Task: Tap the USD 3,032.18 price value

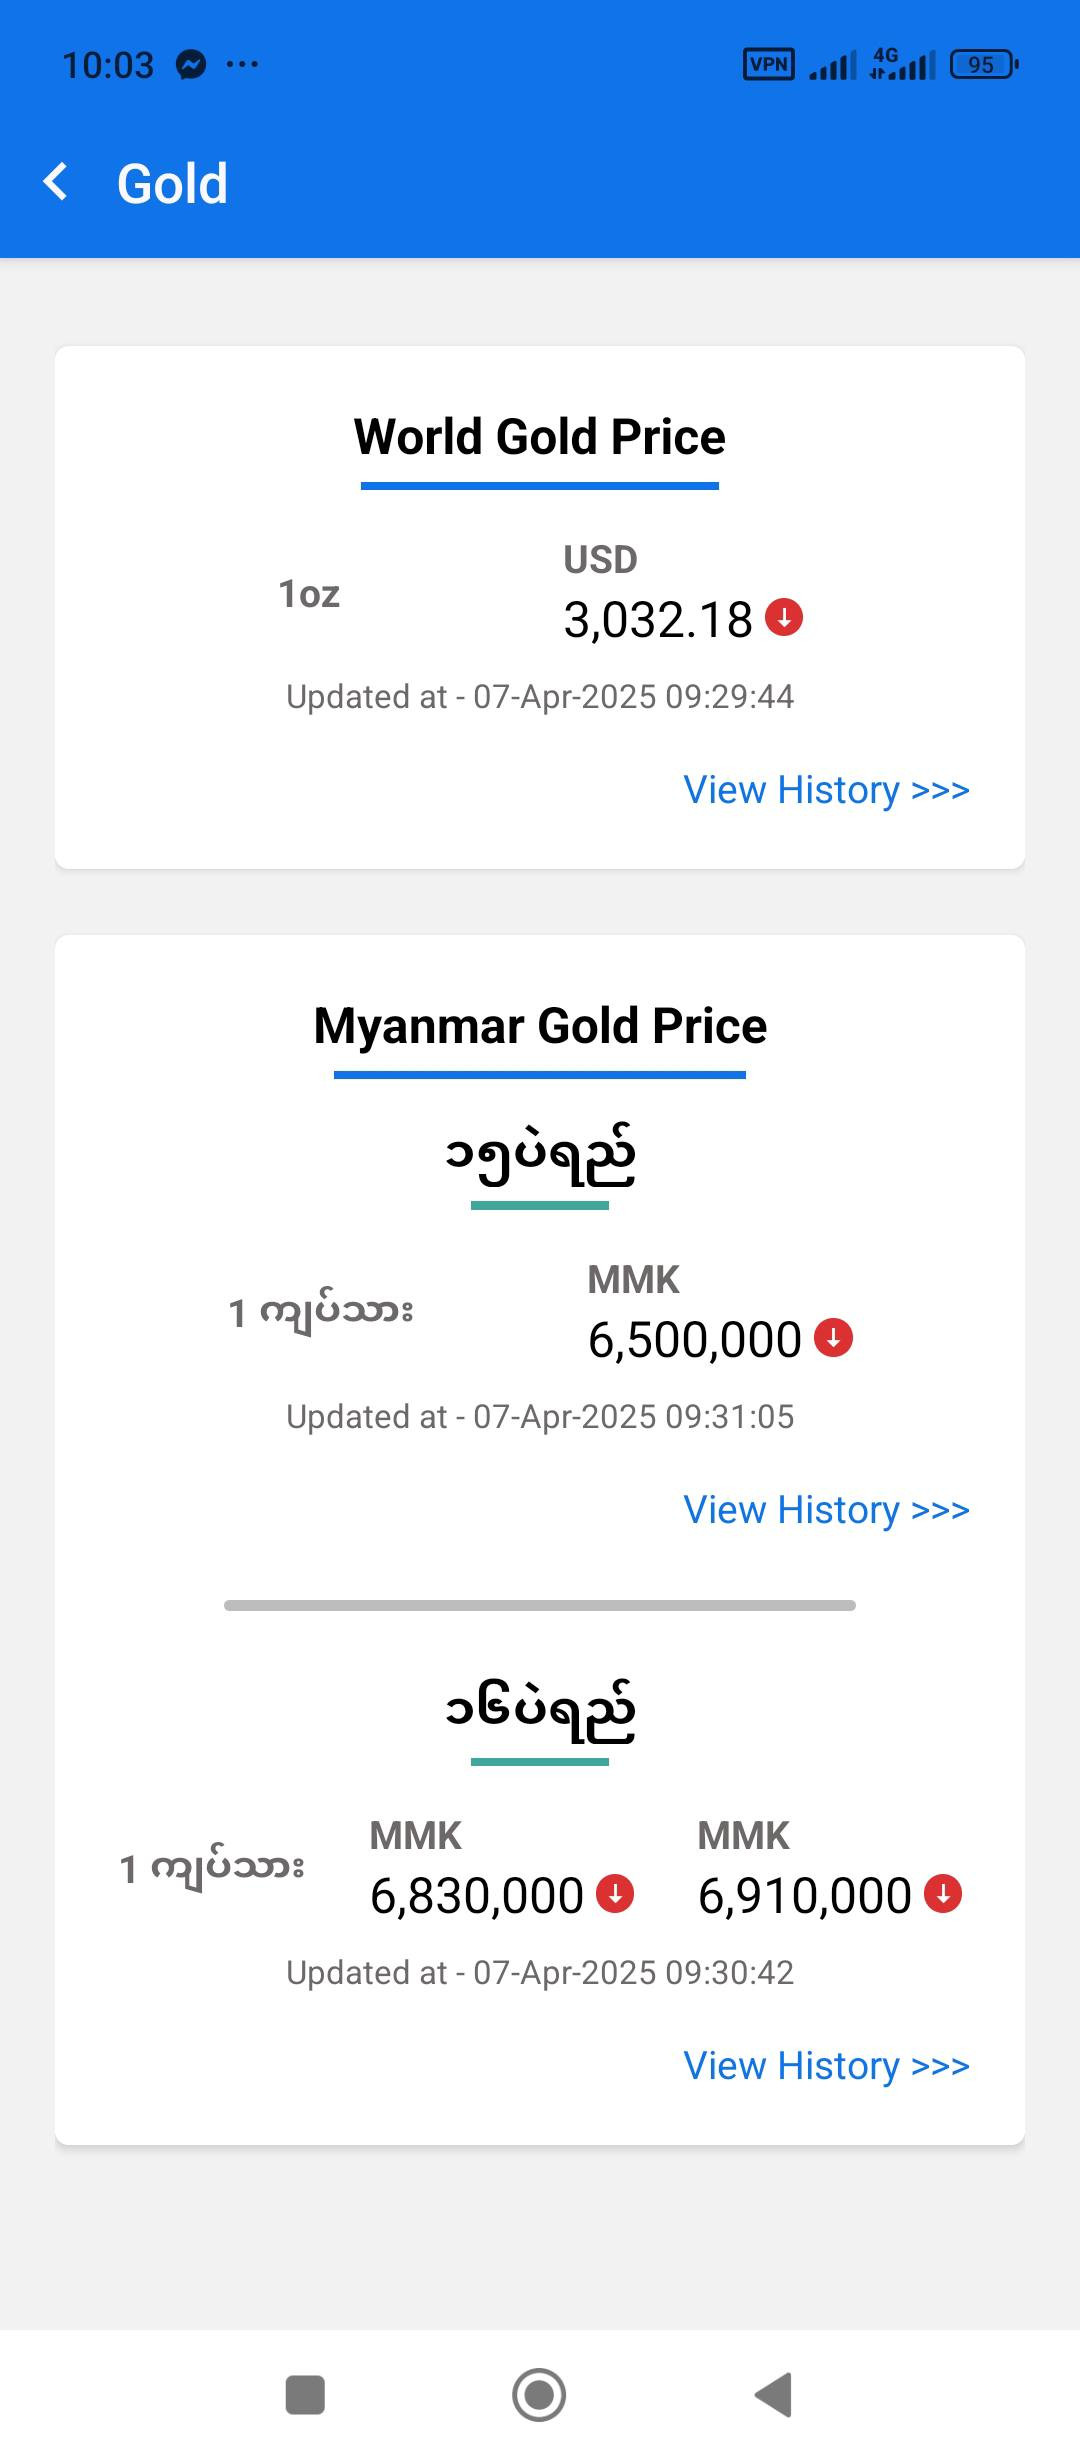Action: (658, 620)
